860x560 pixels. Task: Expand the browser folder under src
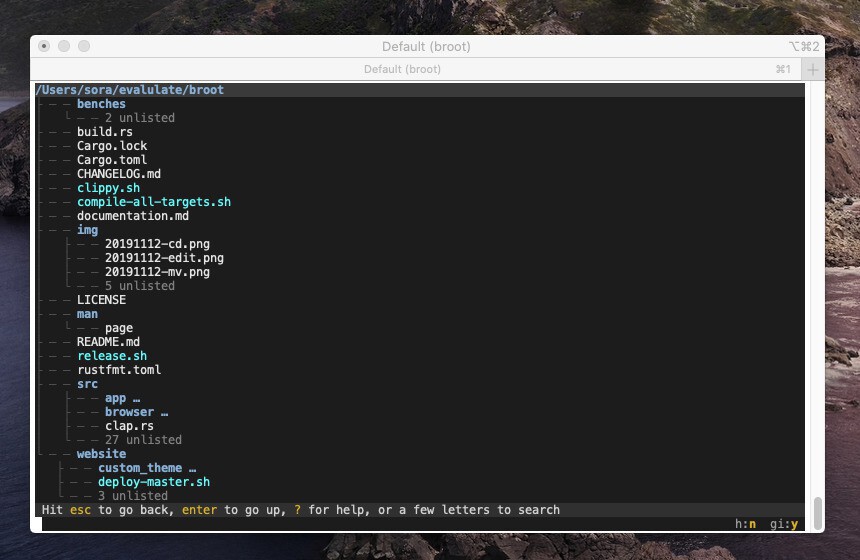point(136,412)
